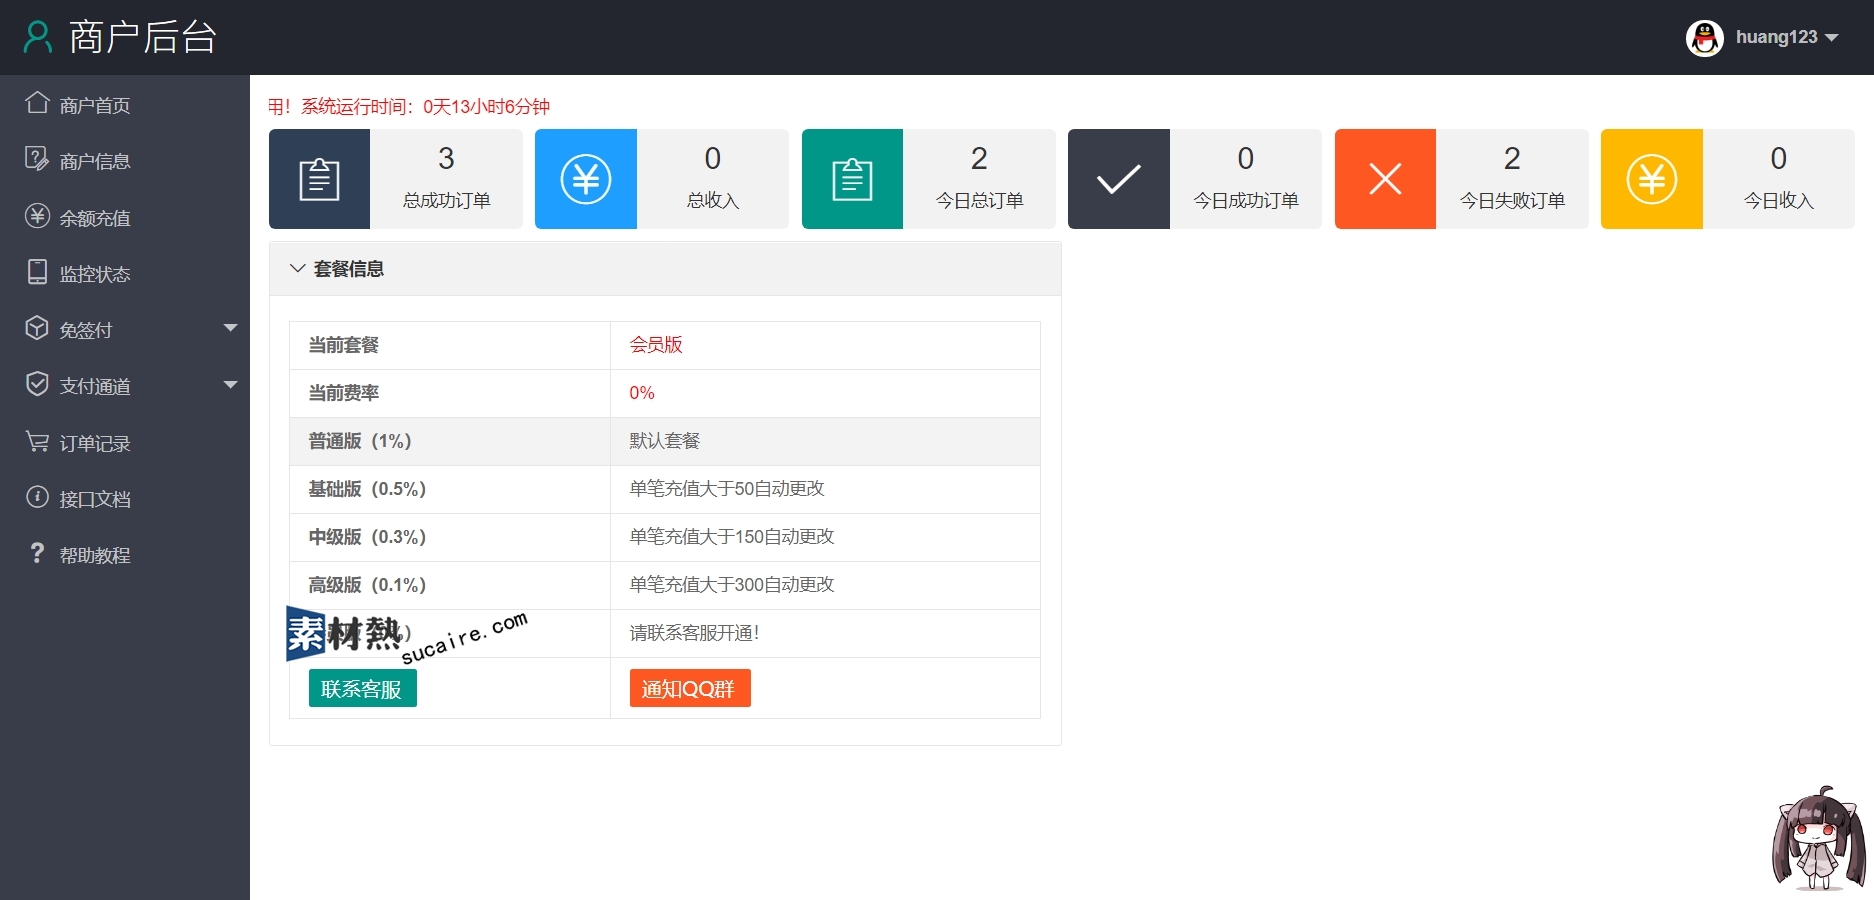Click the cube icon beside 免签付
The width and height of the screenshot is (1874, 900).
(x=37, y=328)
